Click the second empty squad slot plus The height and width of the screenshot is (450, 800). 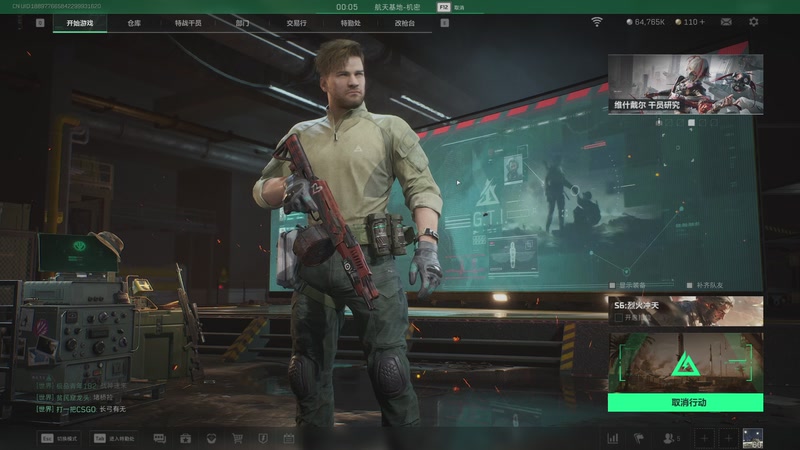729,438
